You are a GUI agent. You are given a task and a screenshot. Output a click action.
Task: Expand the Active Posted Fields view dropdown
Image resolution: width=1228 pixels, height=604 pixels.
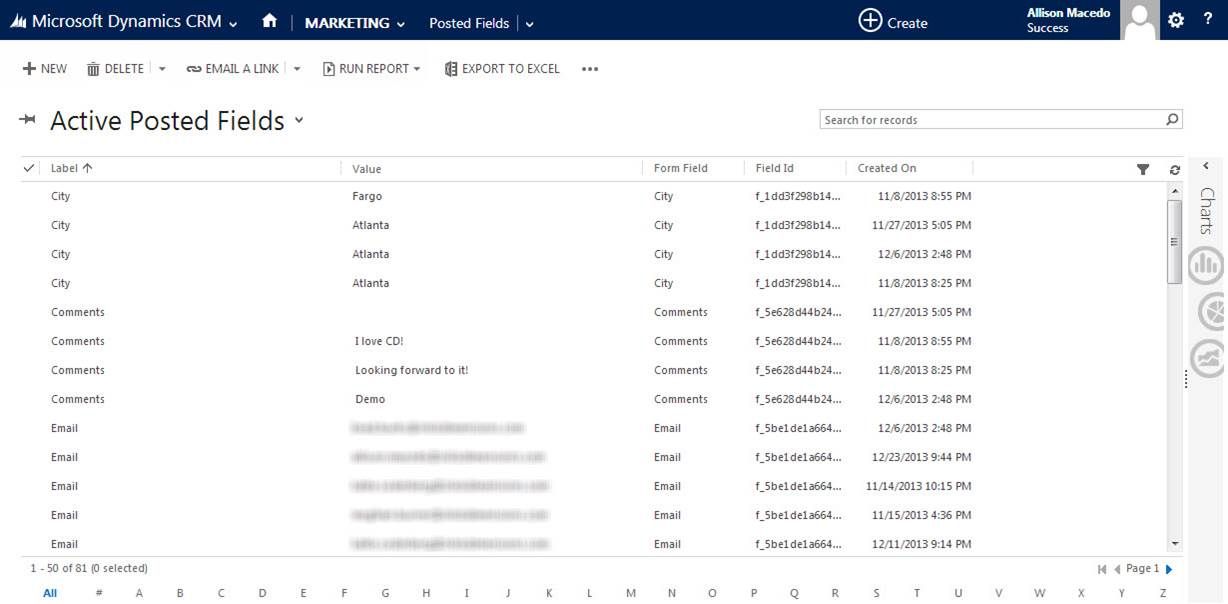click(x=298, y=121)
